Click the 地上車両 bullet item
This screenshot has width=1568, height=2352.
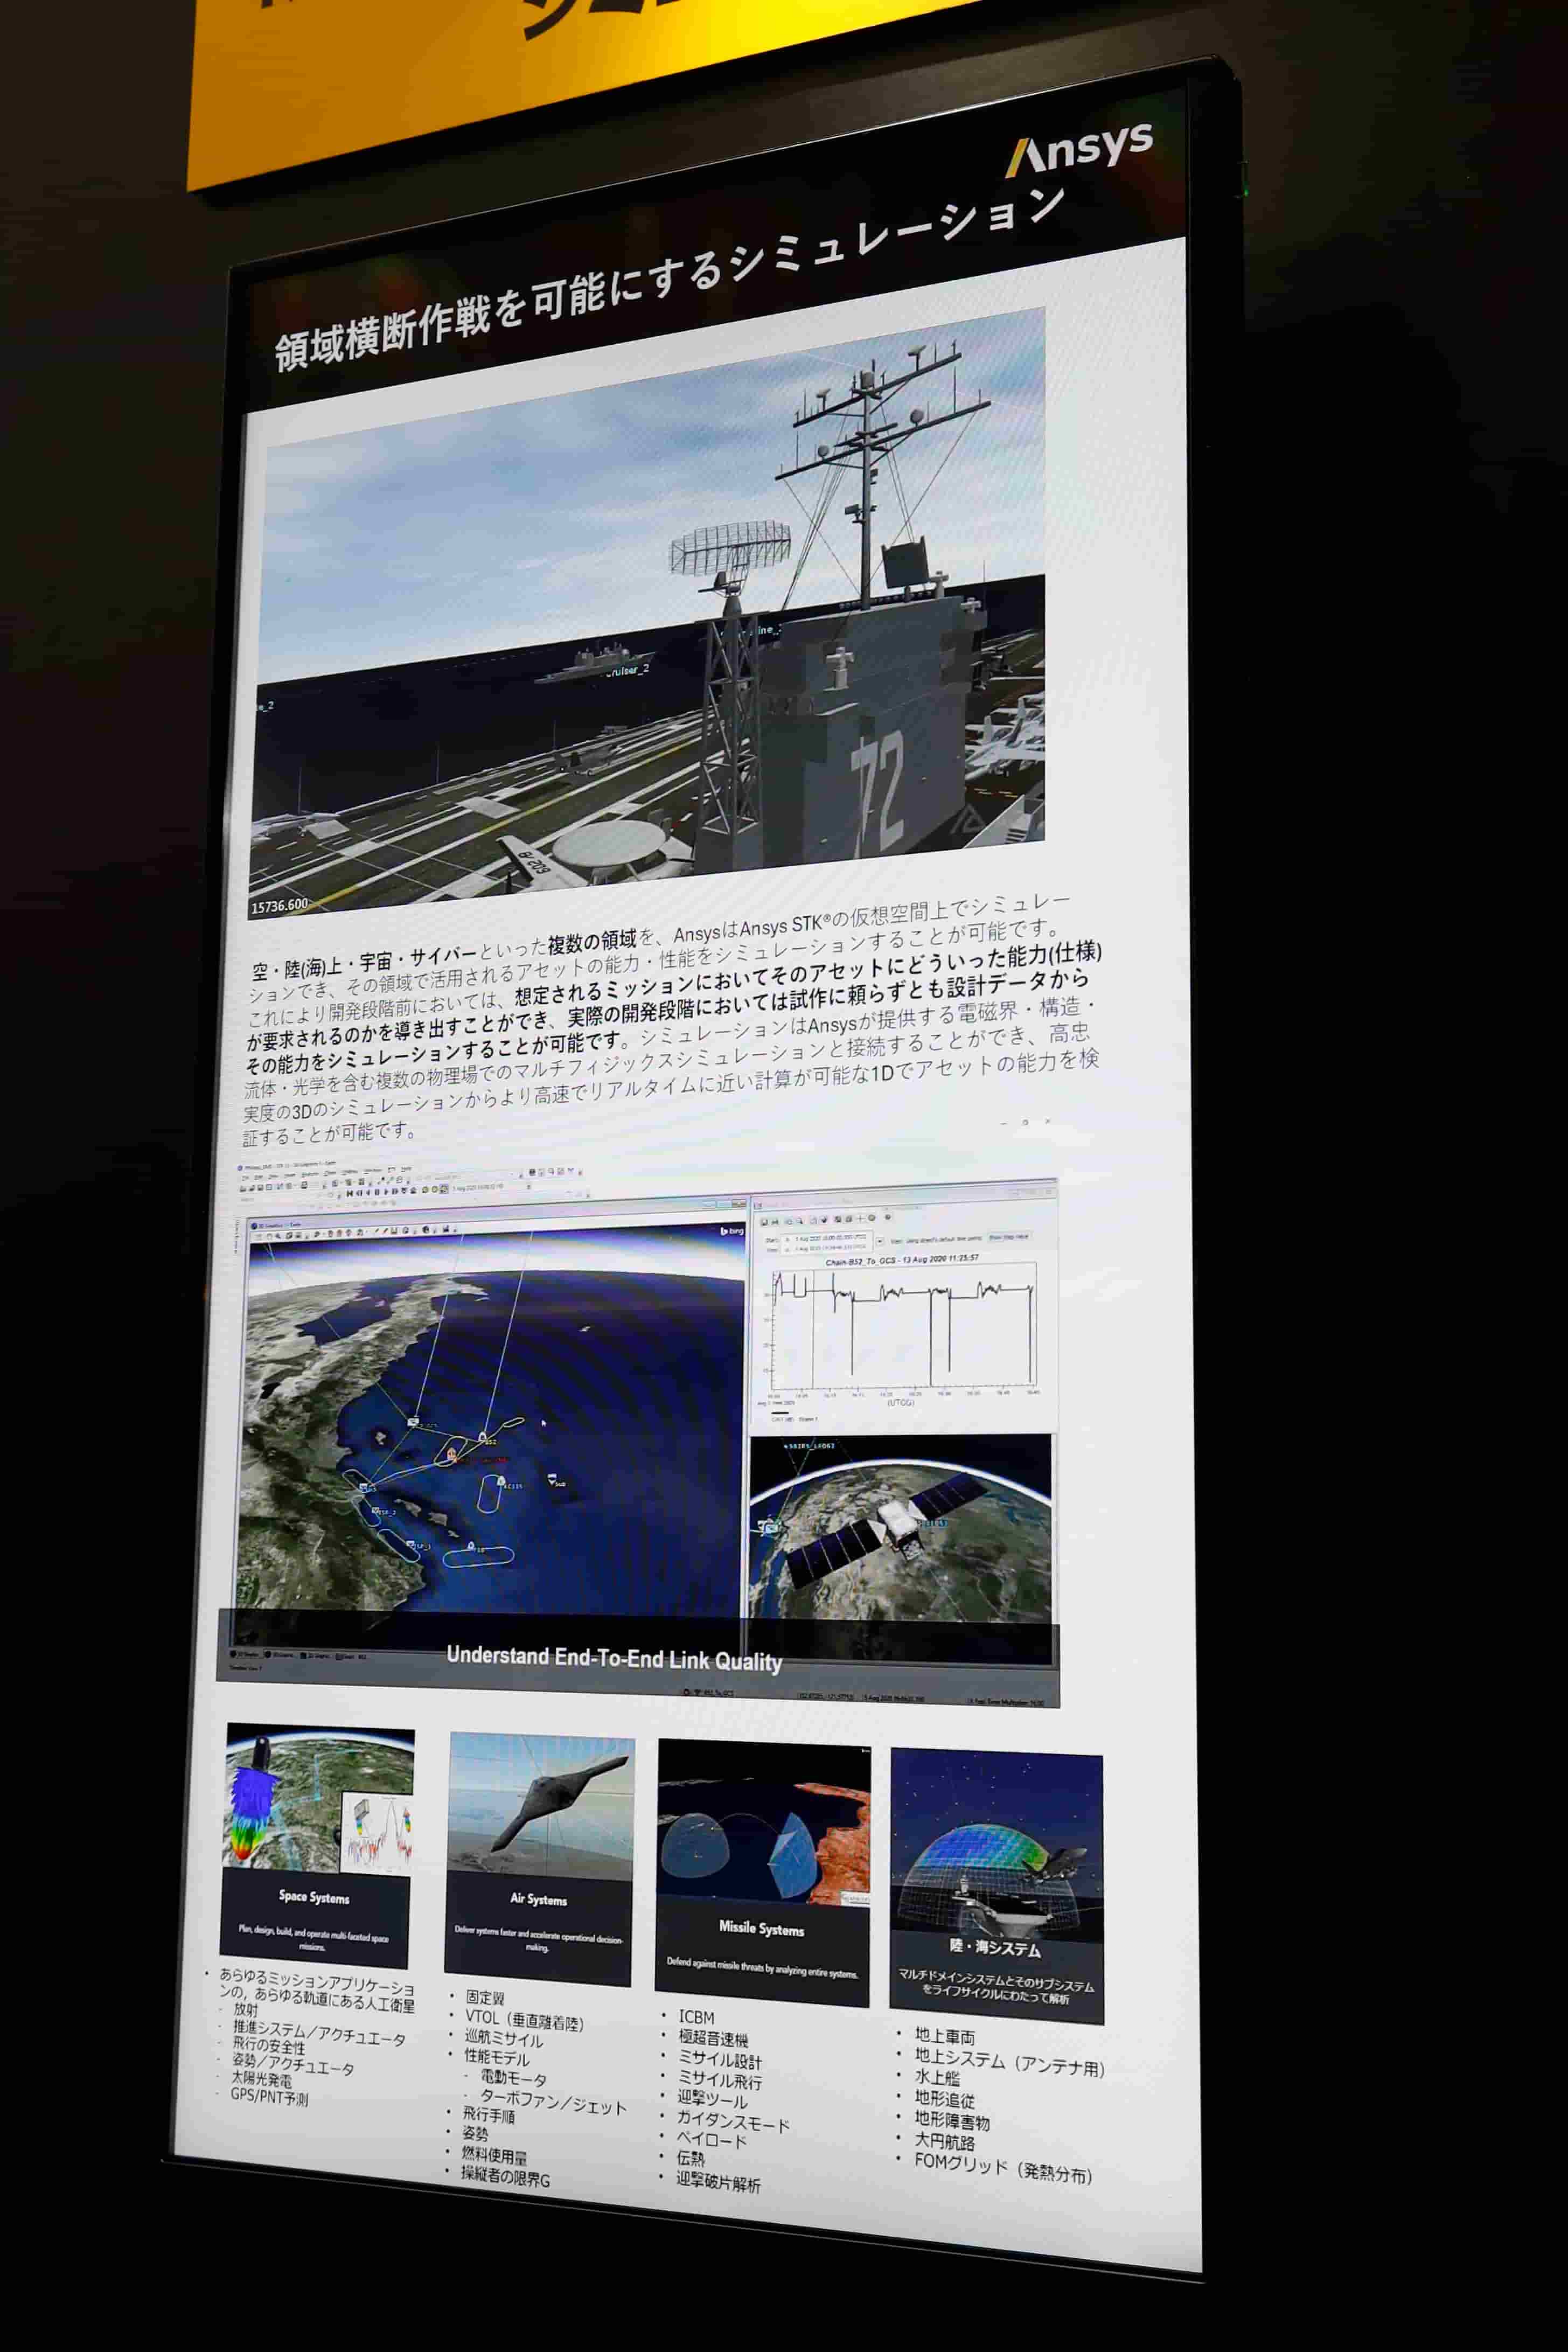944,2035
